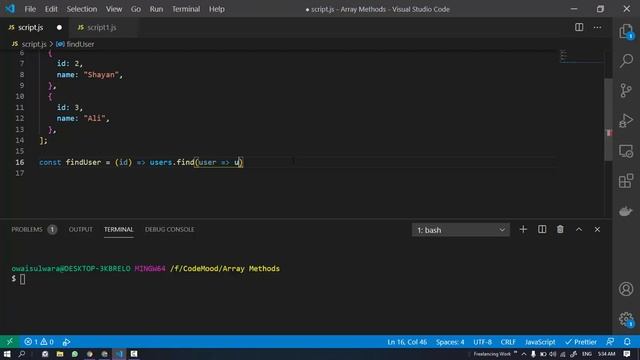The width and height of the screenshot is (640, 360).
Task: Click the code minimap
Action: pos(582,56)
